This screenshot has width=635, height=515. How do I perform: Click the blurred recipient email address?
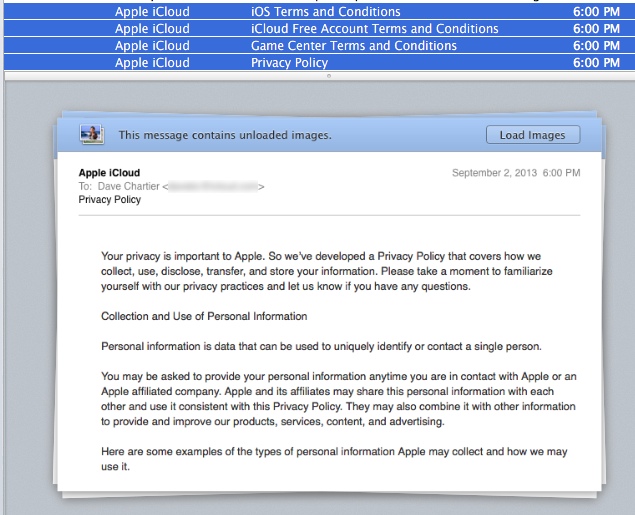pyautogui.click(x=213, y=187)
